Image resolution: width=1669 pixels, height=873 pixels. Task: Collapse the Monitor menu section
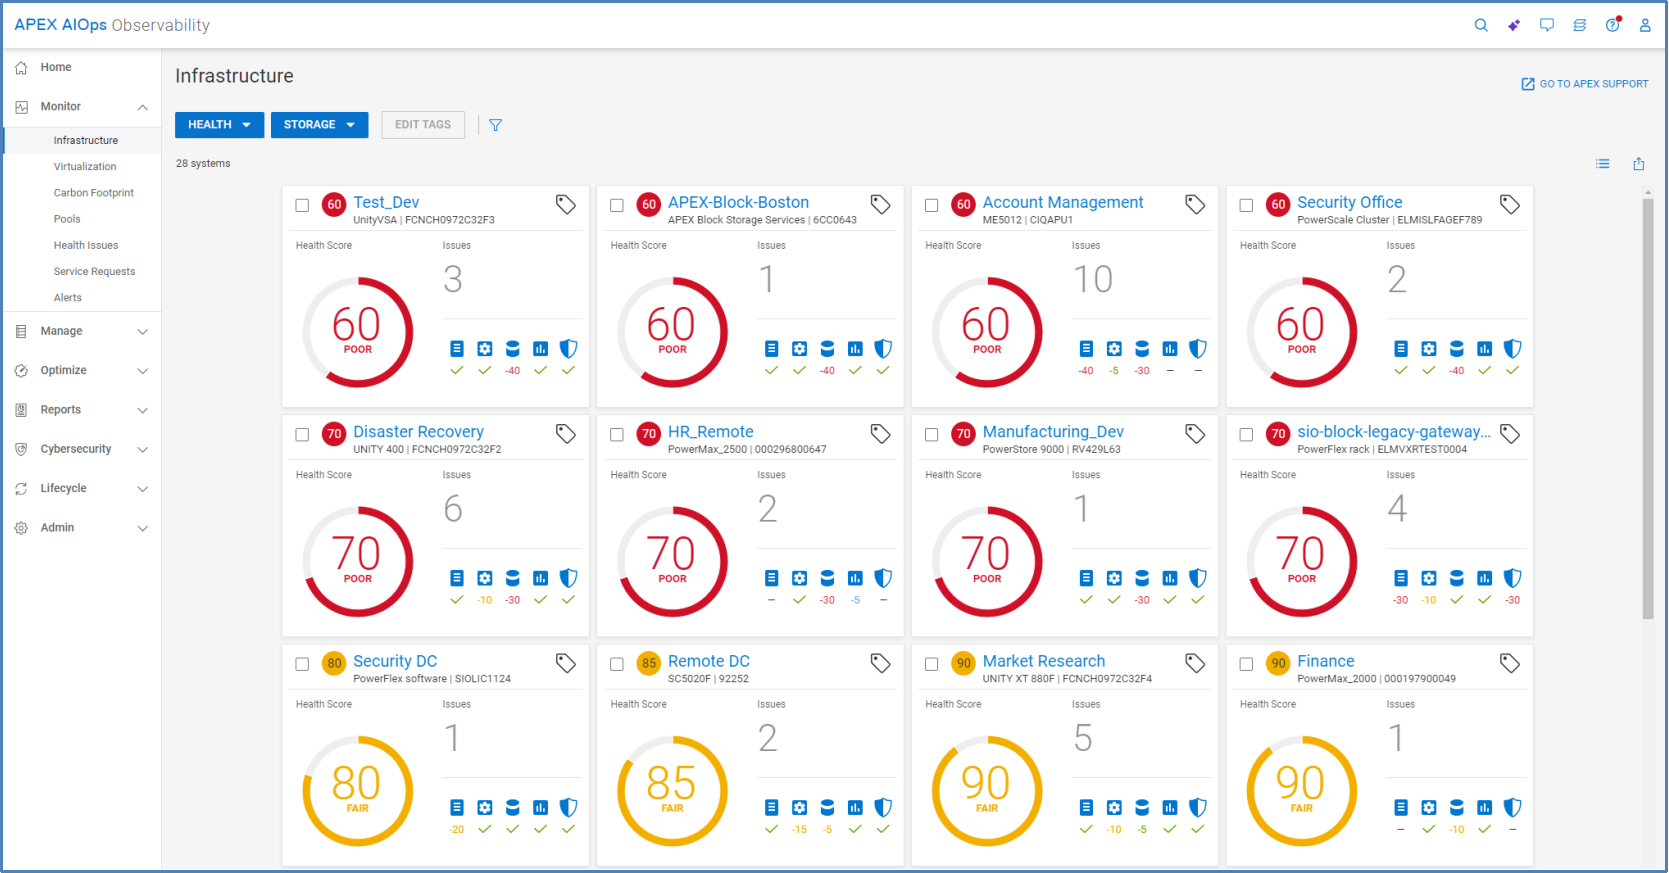point(143,107)
